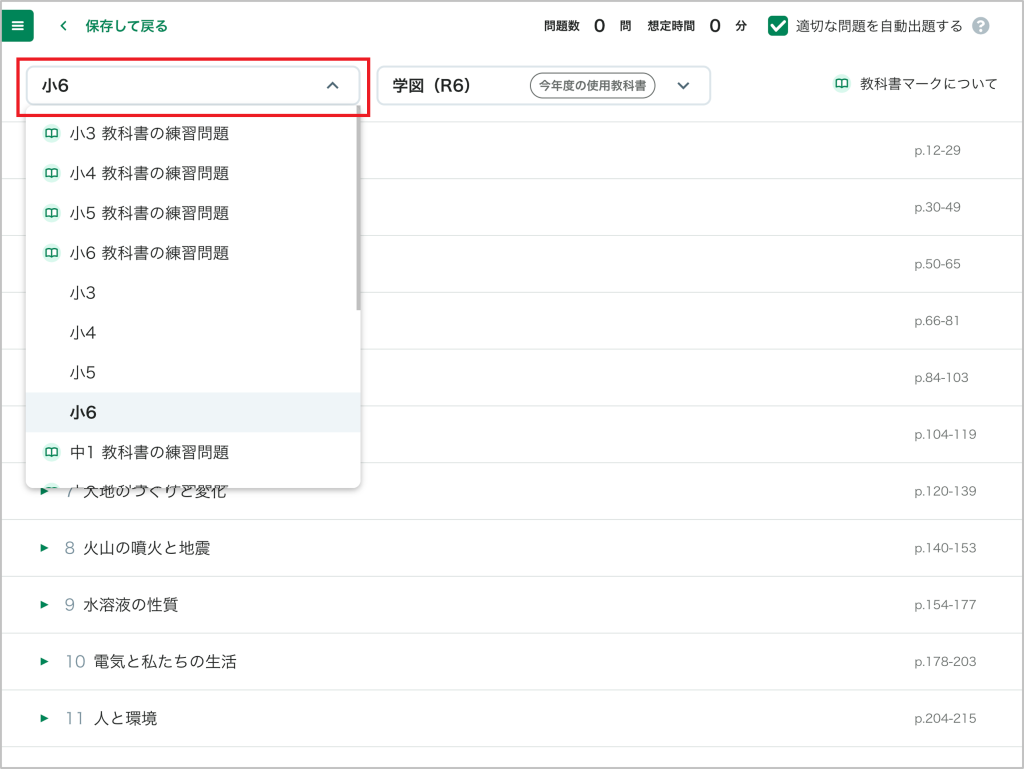
Task: Click page range p.66-81
Action: [937, 321]
